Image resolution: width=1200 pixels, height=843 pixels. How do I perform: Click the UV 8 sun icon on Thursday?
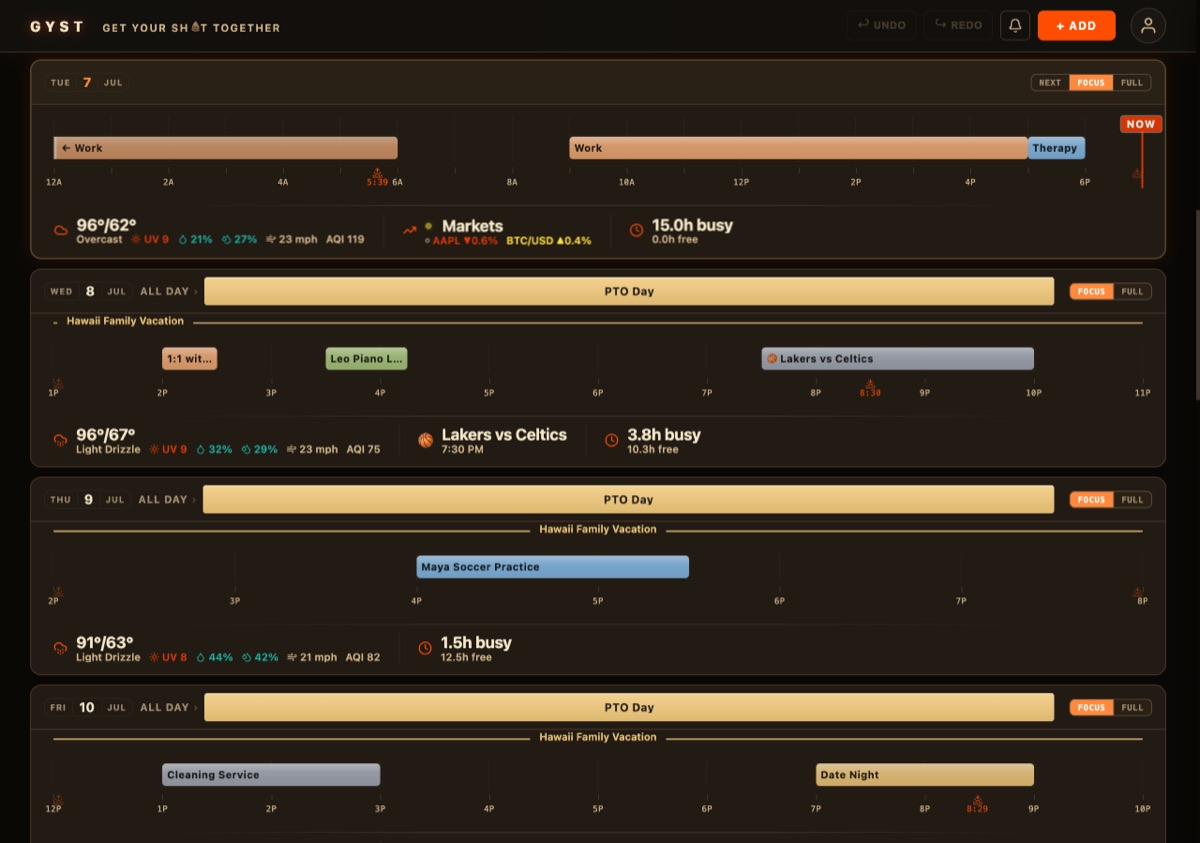coord(154,658)
